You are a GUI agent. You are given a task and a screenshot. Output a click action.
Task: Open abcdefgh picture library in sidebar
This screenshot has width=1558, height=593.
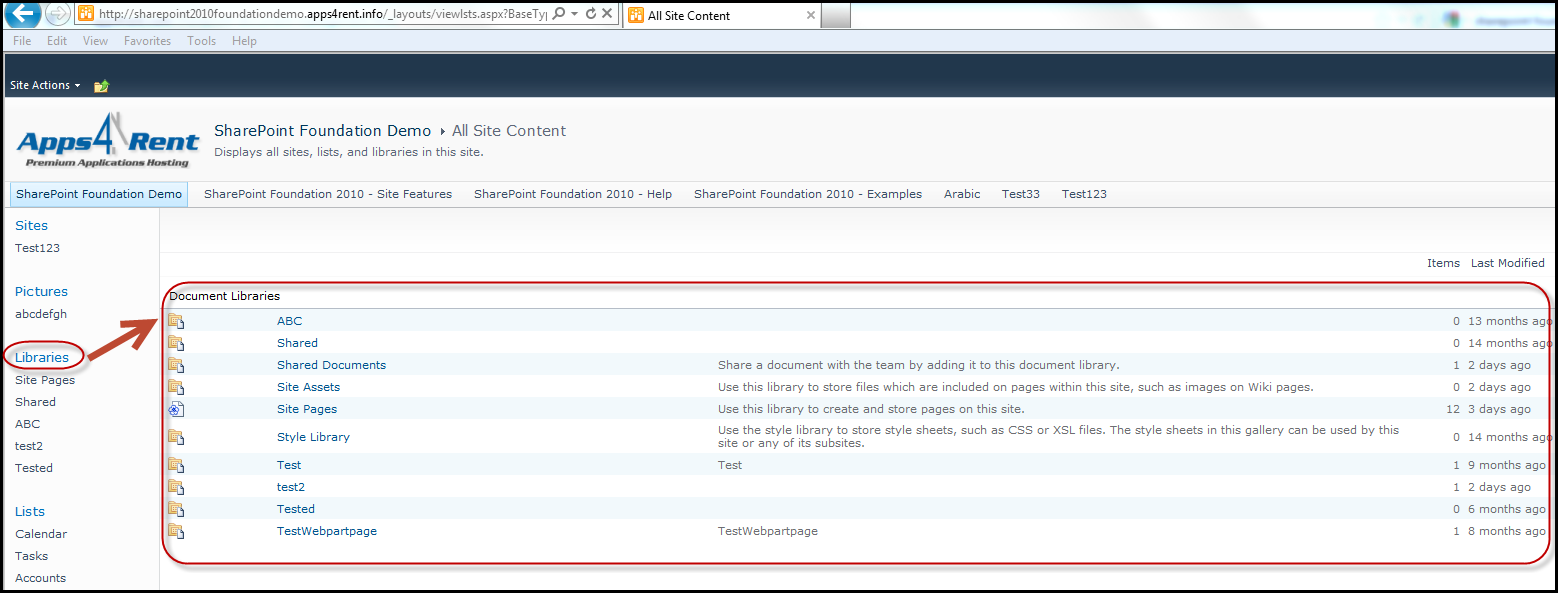click(x=41, y=314)
